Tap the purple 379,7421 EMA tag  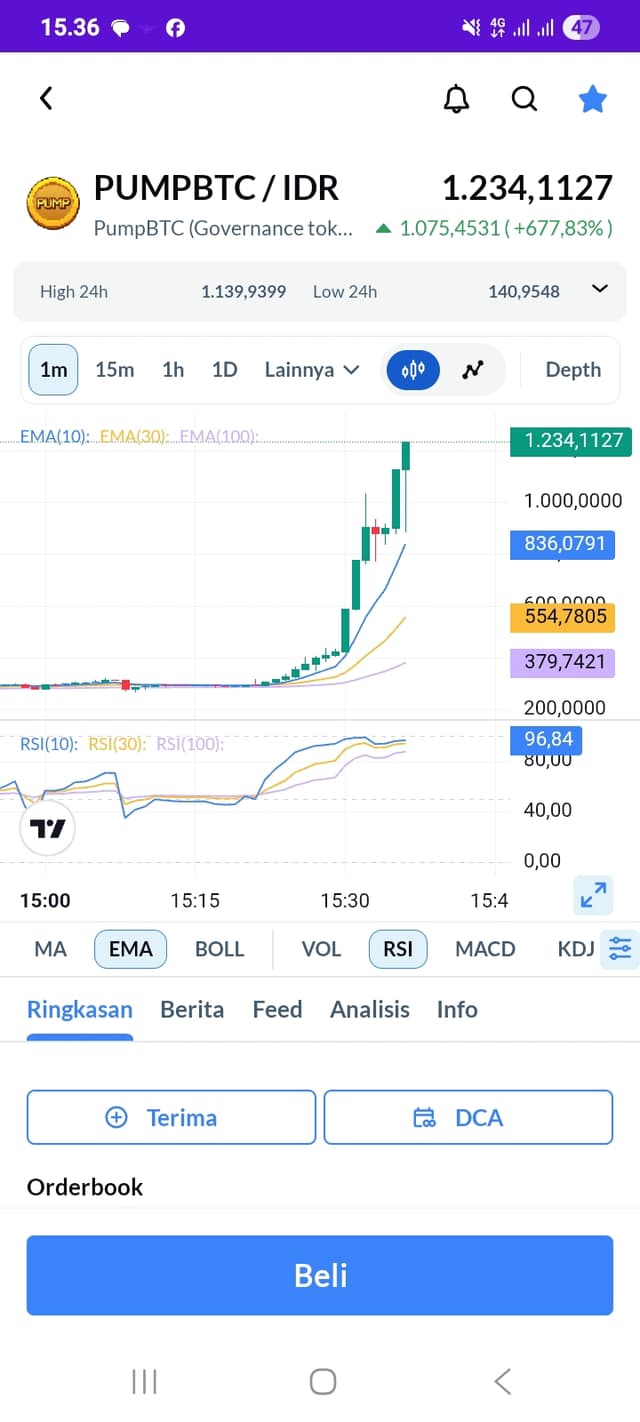click(x=563, y=661)
